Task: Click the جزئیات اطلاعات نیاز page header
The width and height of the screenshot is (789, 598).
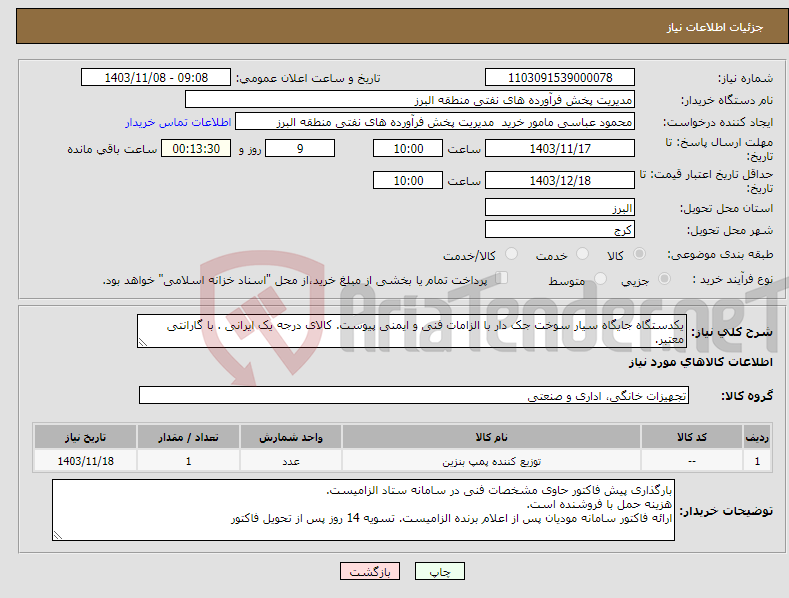Action: 715,27
